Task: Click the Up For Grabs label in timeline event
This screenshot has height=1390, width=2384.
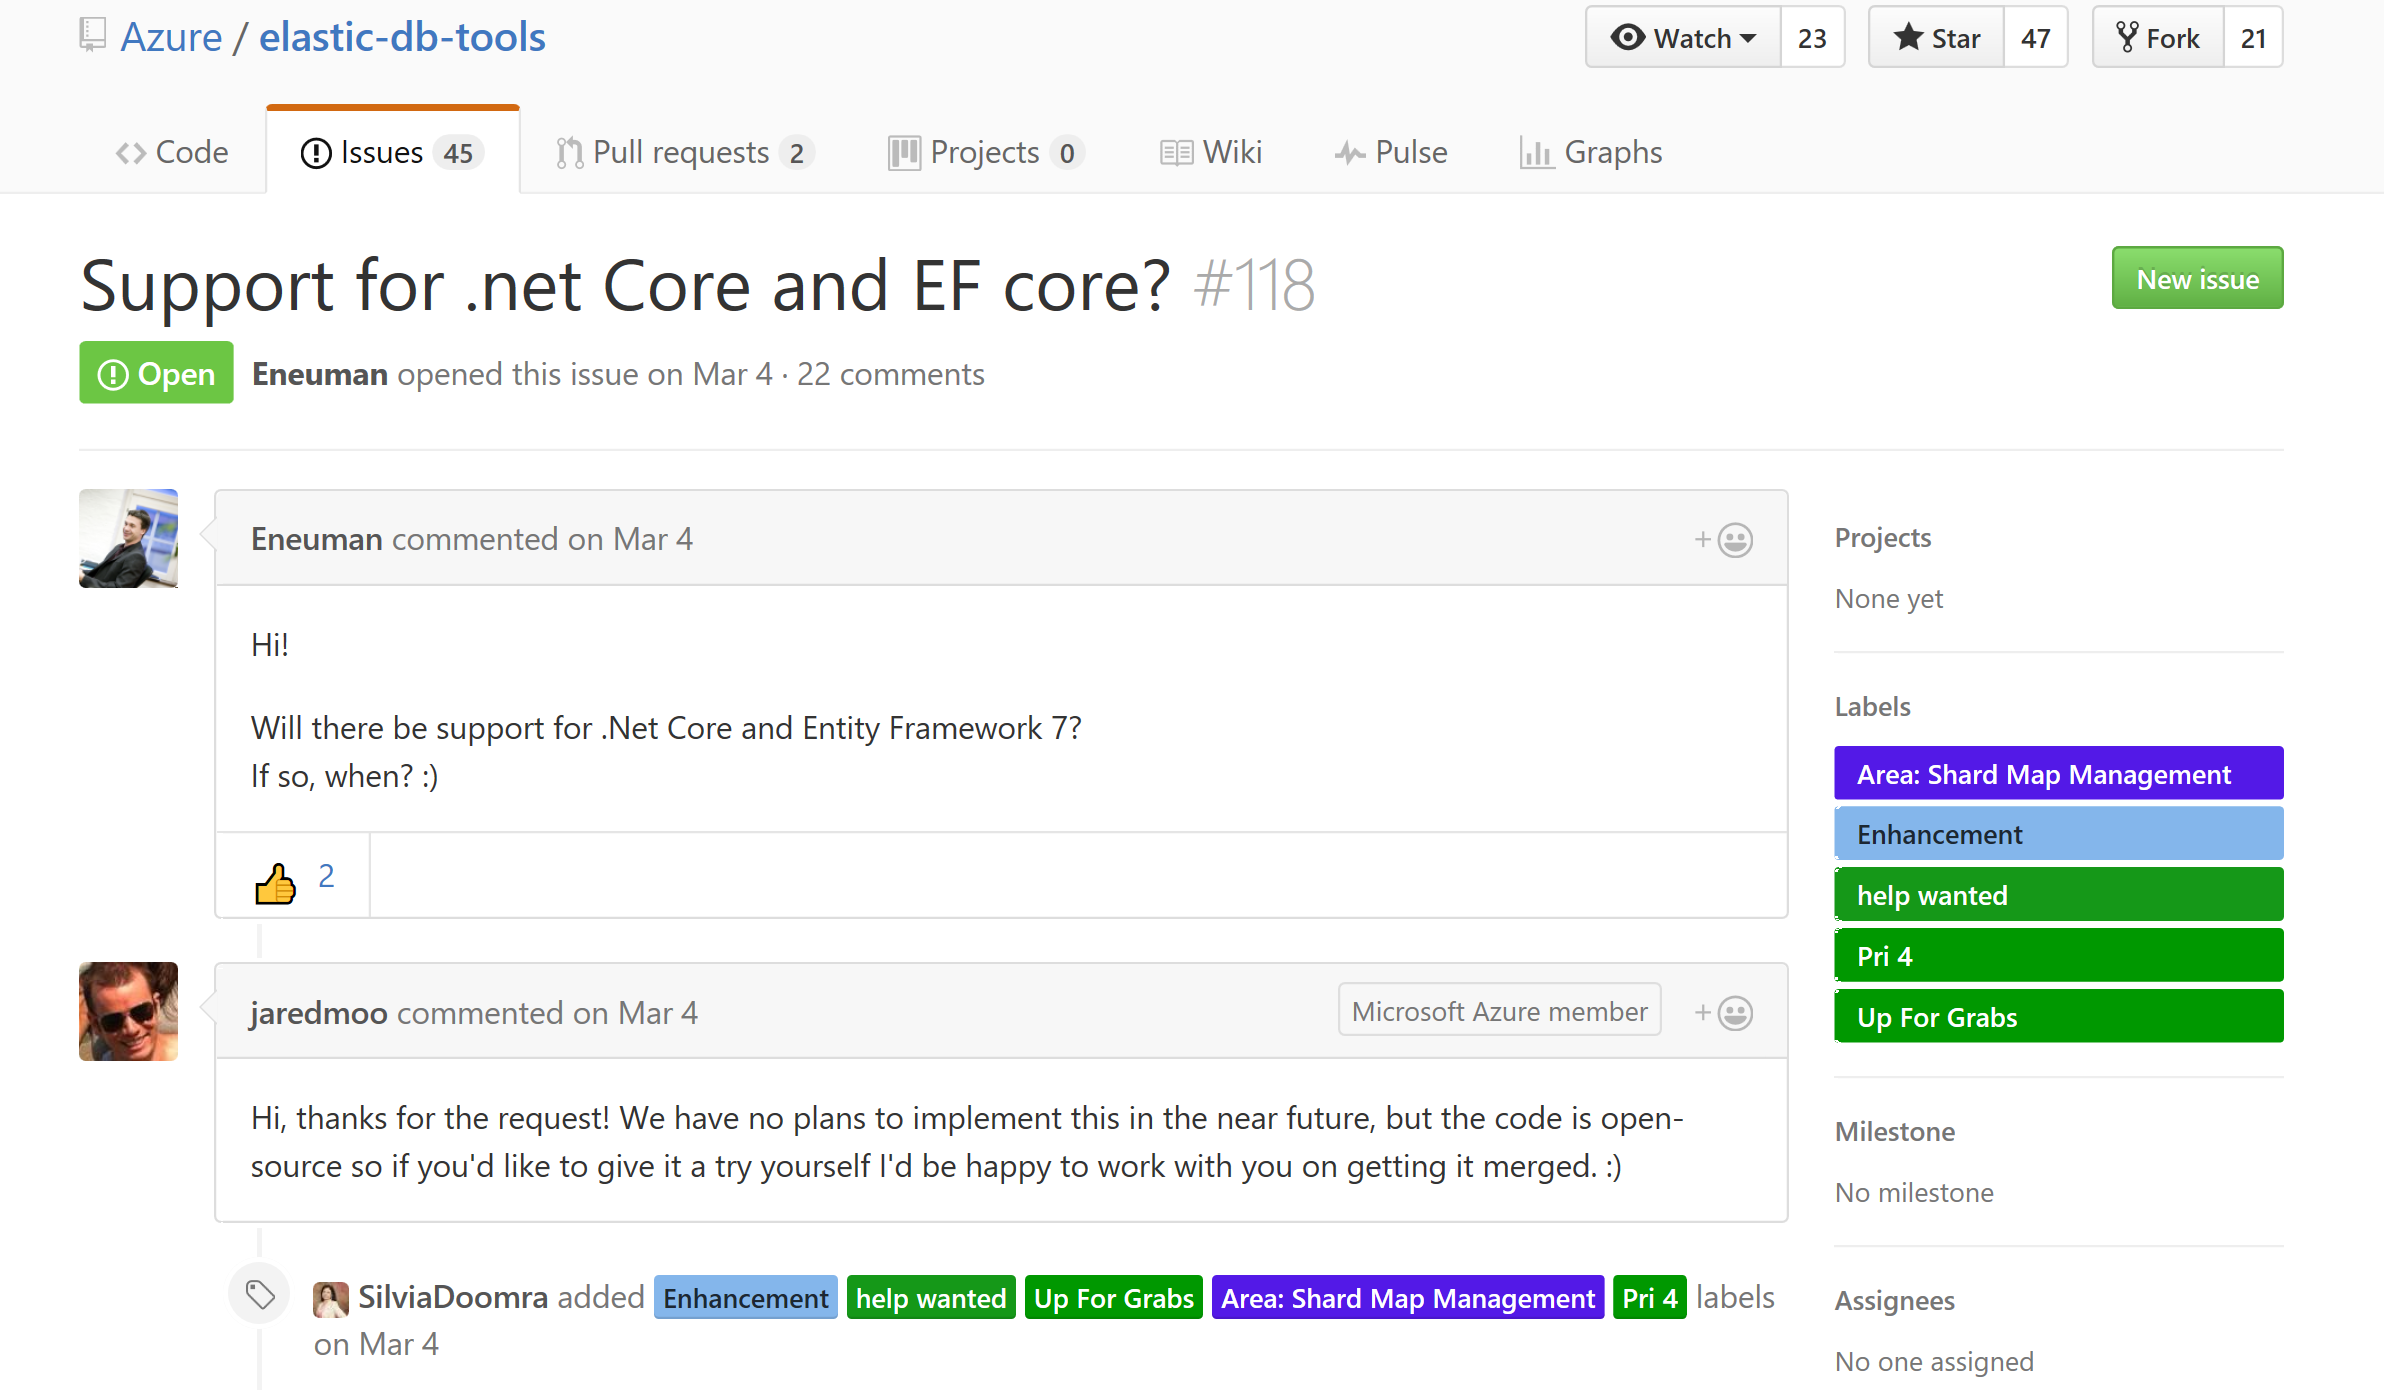Action: pos(1114,1298)
